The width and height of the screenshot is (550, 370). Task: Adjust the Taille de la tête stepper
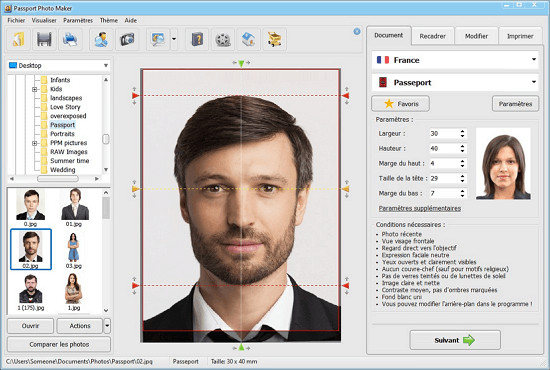click(462, 178)
